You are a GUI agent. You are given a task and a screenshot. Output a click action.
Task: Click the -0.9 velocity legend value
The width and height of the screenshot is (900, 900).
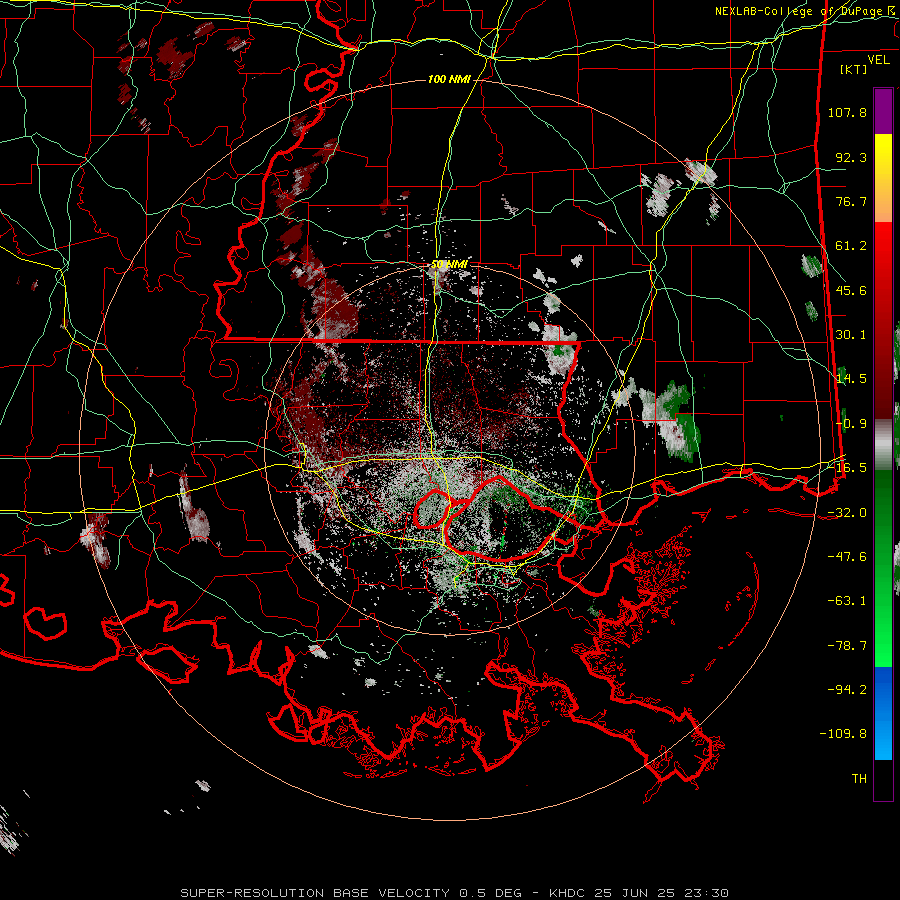point(851,424)
